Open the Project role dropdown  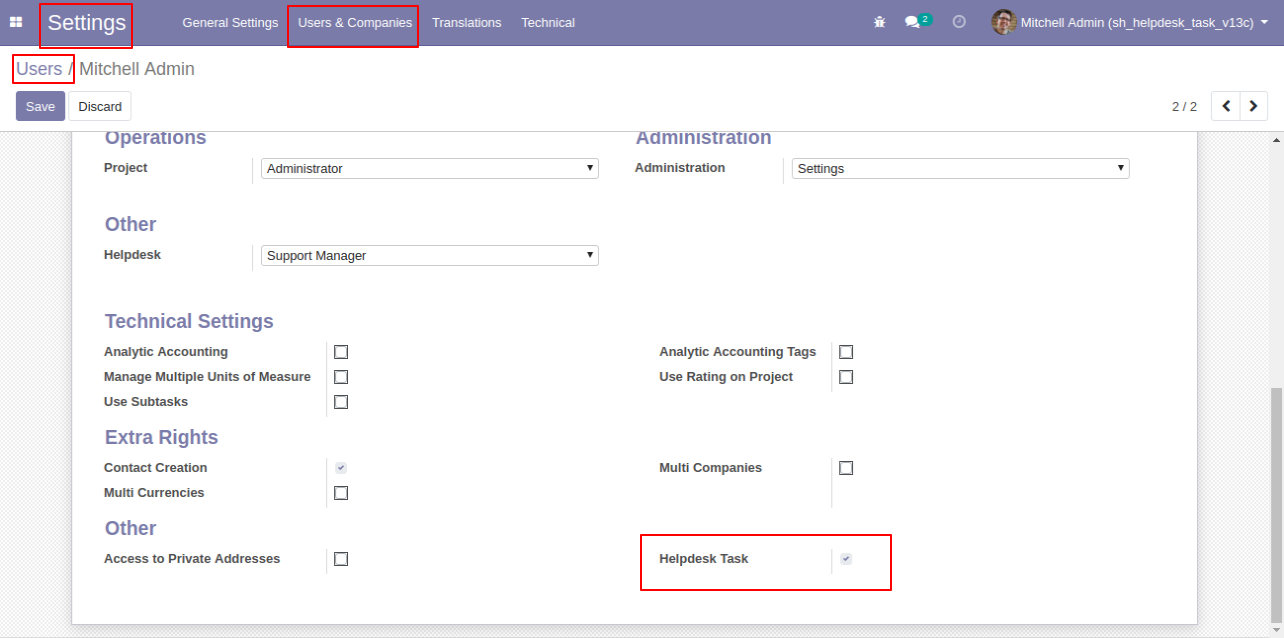(430, 169)
